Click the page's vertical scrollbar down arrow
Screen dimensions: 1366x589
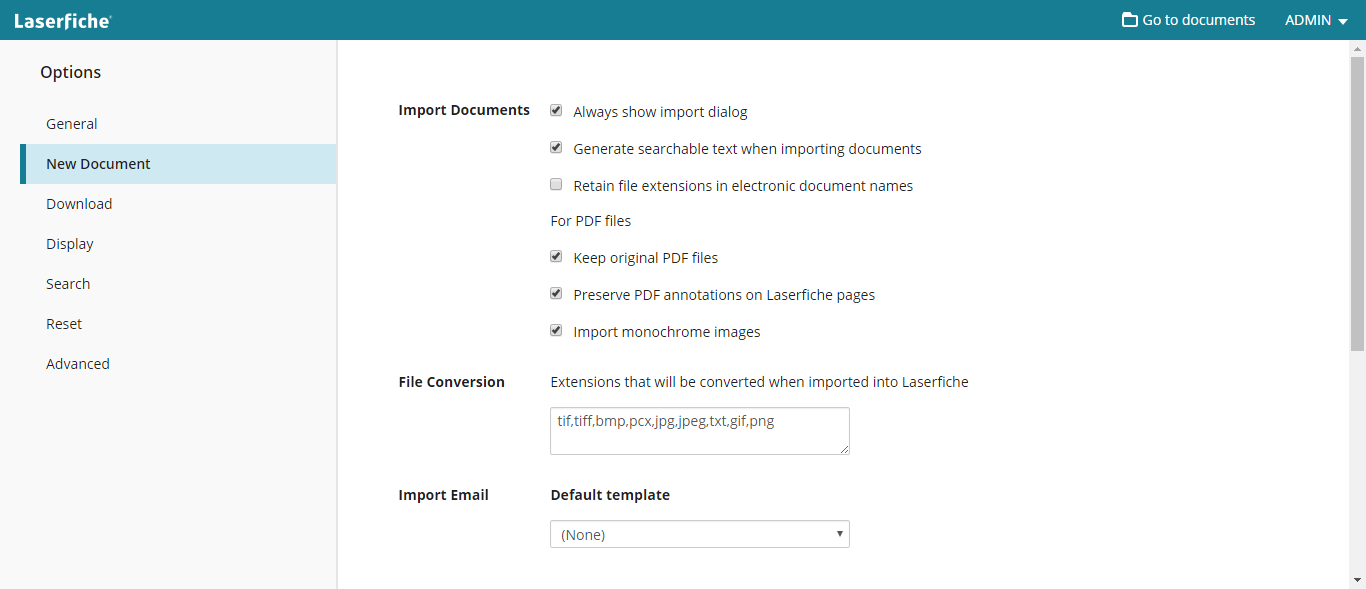(x=1357, y=580)
